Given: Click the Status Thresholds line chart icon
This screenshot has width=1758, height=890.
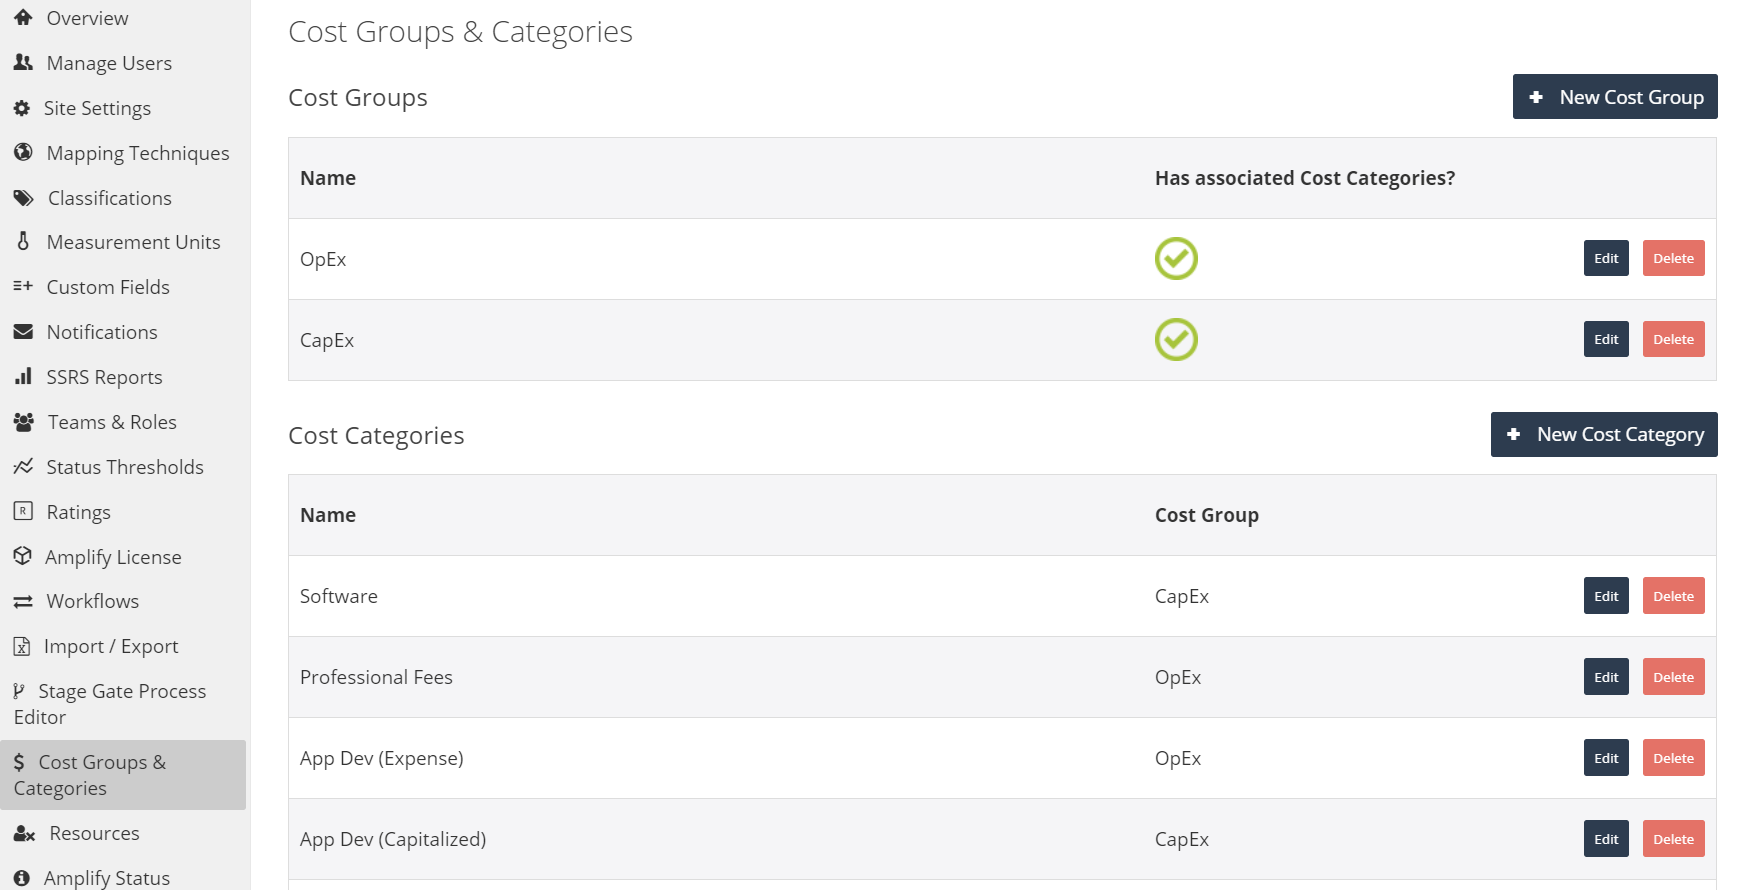Looking at the screenshot, I should 23,467.
